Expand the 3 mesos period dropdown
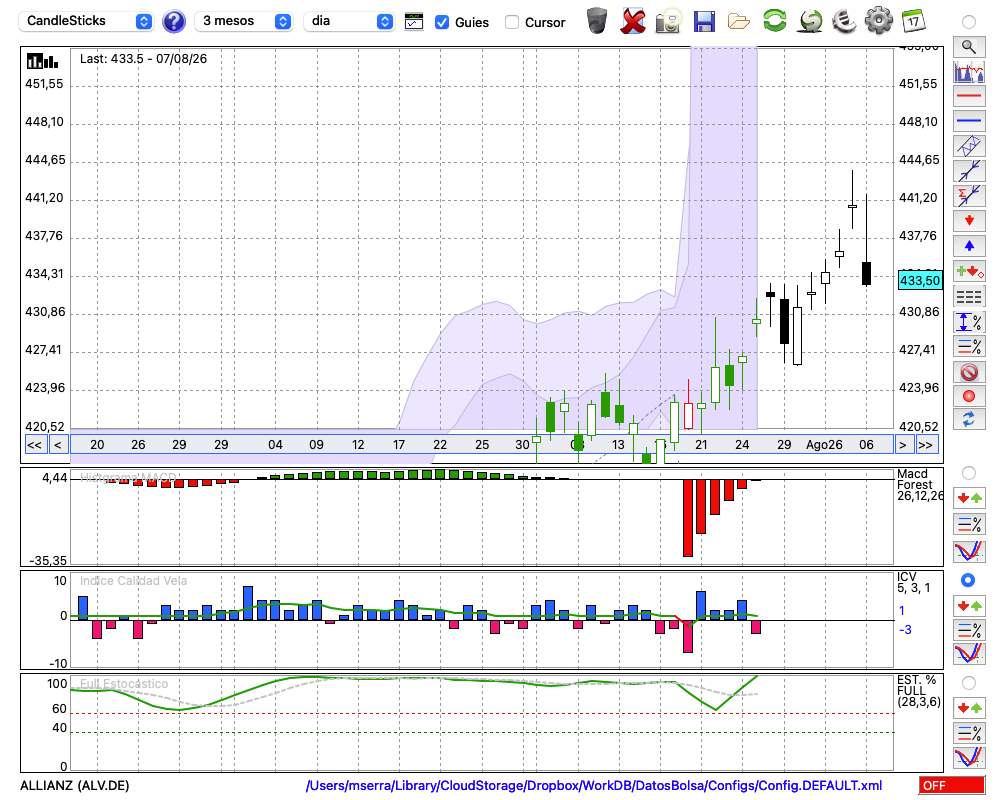1000x800 pixels. (x=243, y=21)
